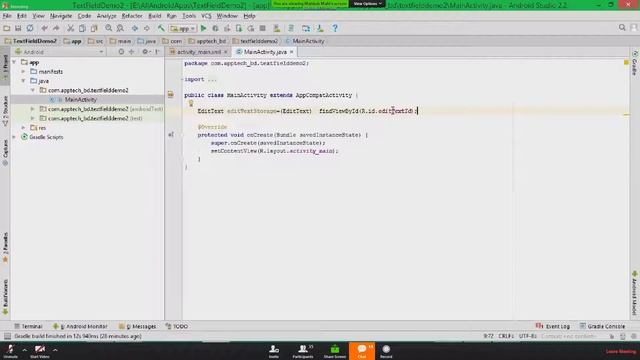Click the Undo arrow icon
640x360 pixels.
pyautogui.click(x=44, y=28)
